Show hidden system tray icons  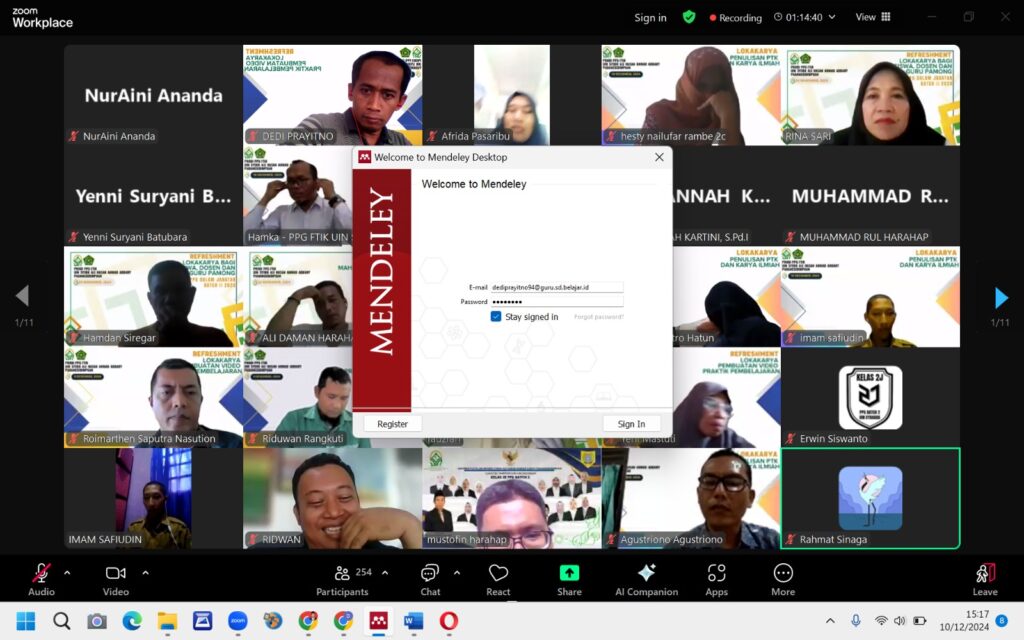pos(830,620)
